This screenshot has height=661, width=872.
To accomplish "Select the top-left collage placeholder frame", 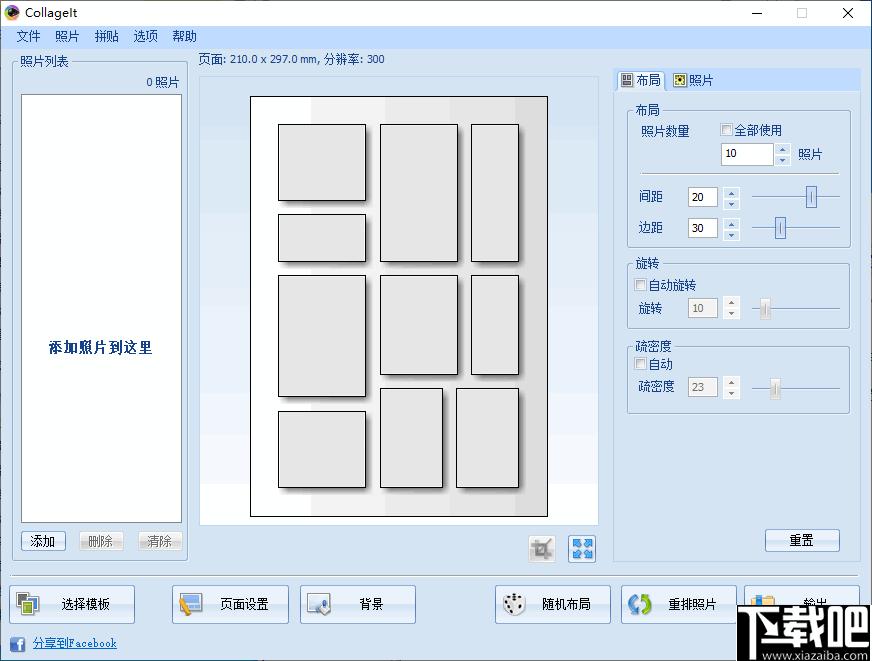I will [322, 162].
